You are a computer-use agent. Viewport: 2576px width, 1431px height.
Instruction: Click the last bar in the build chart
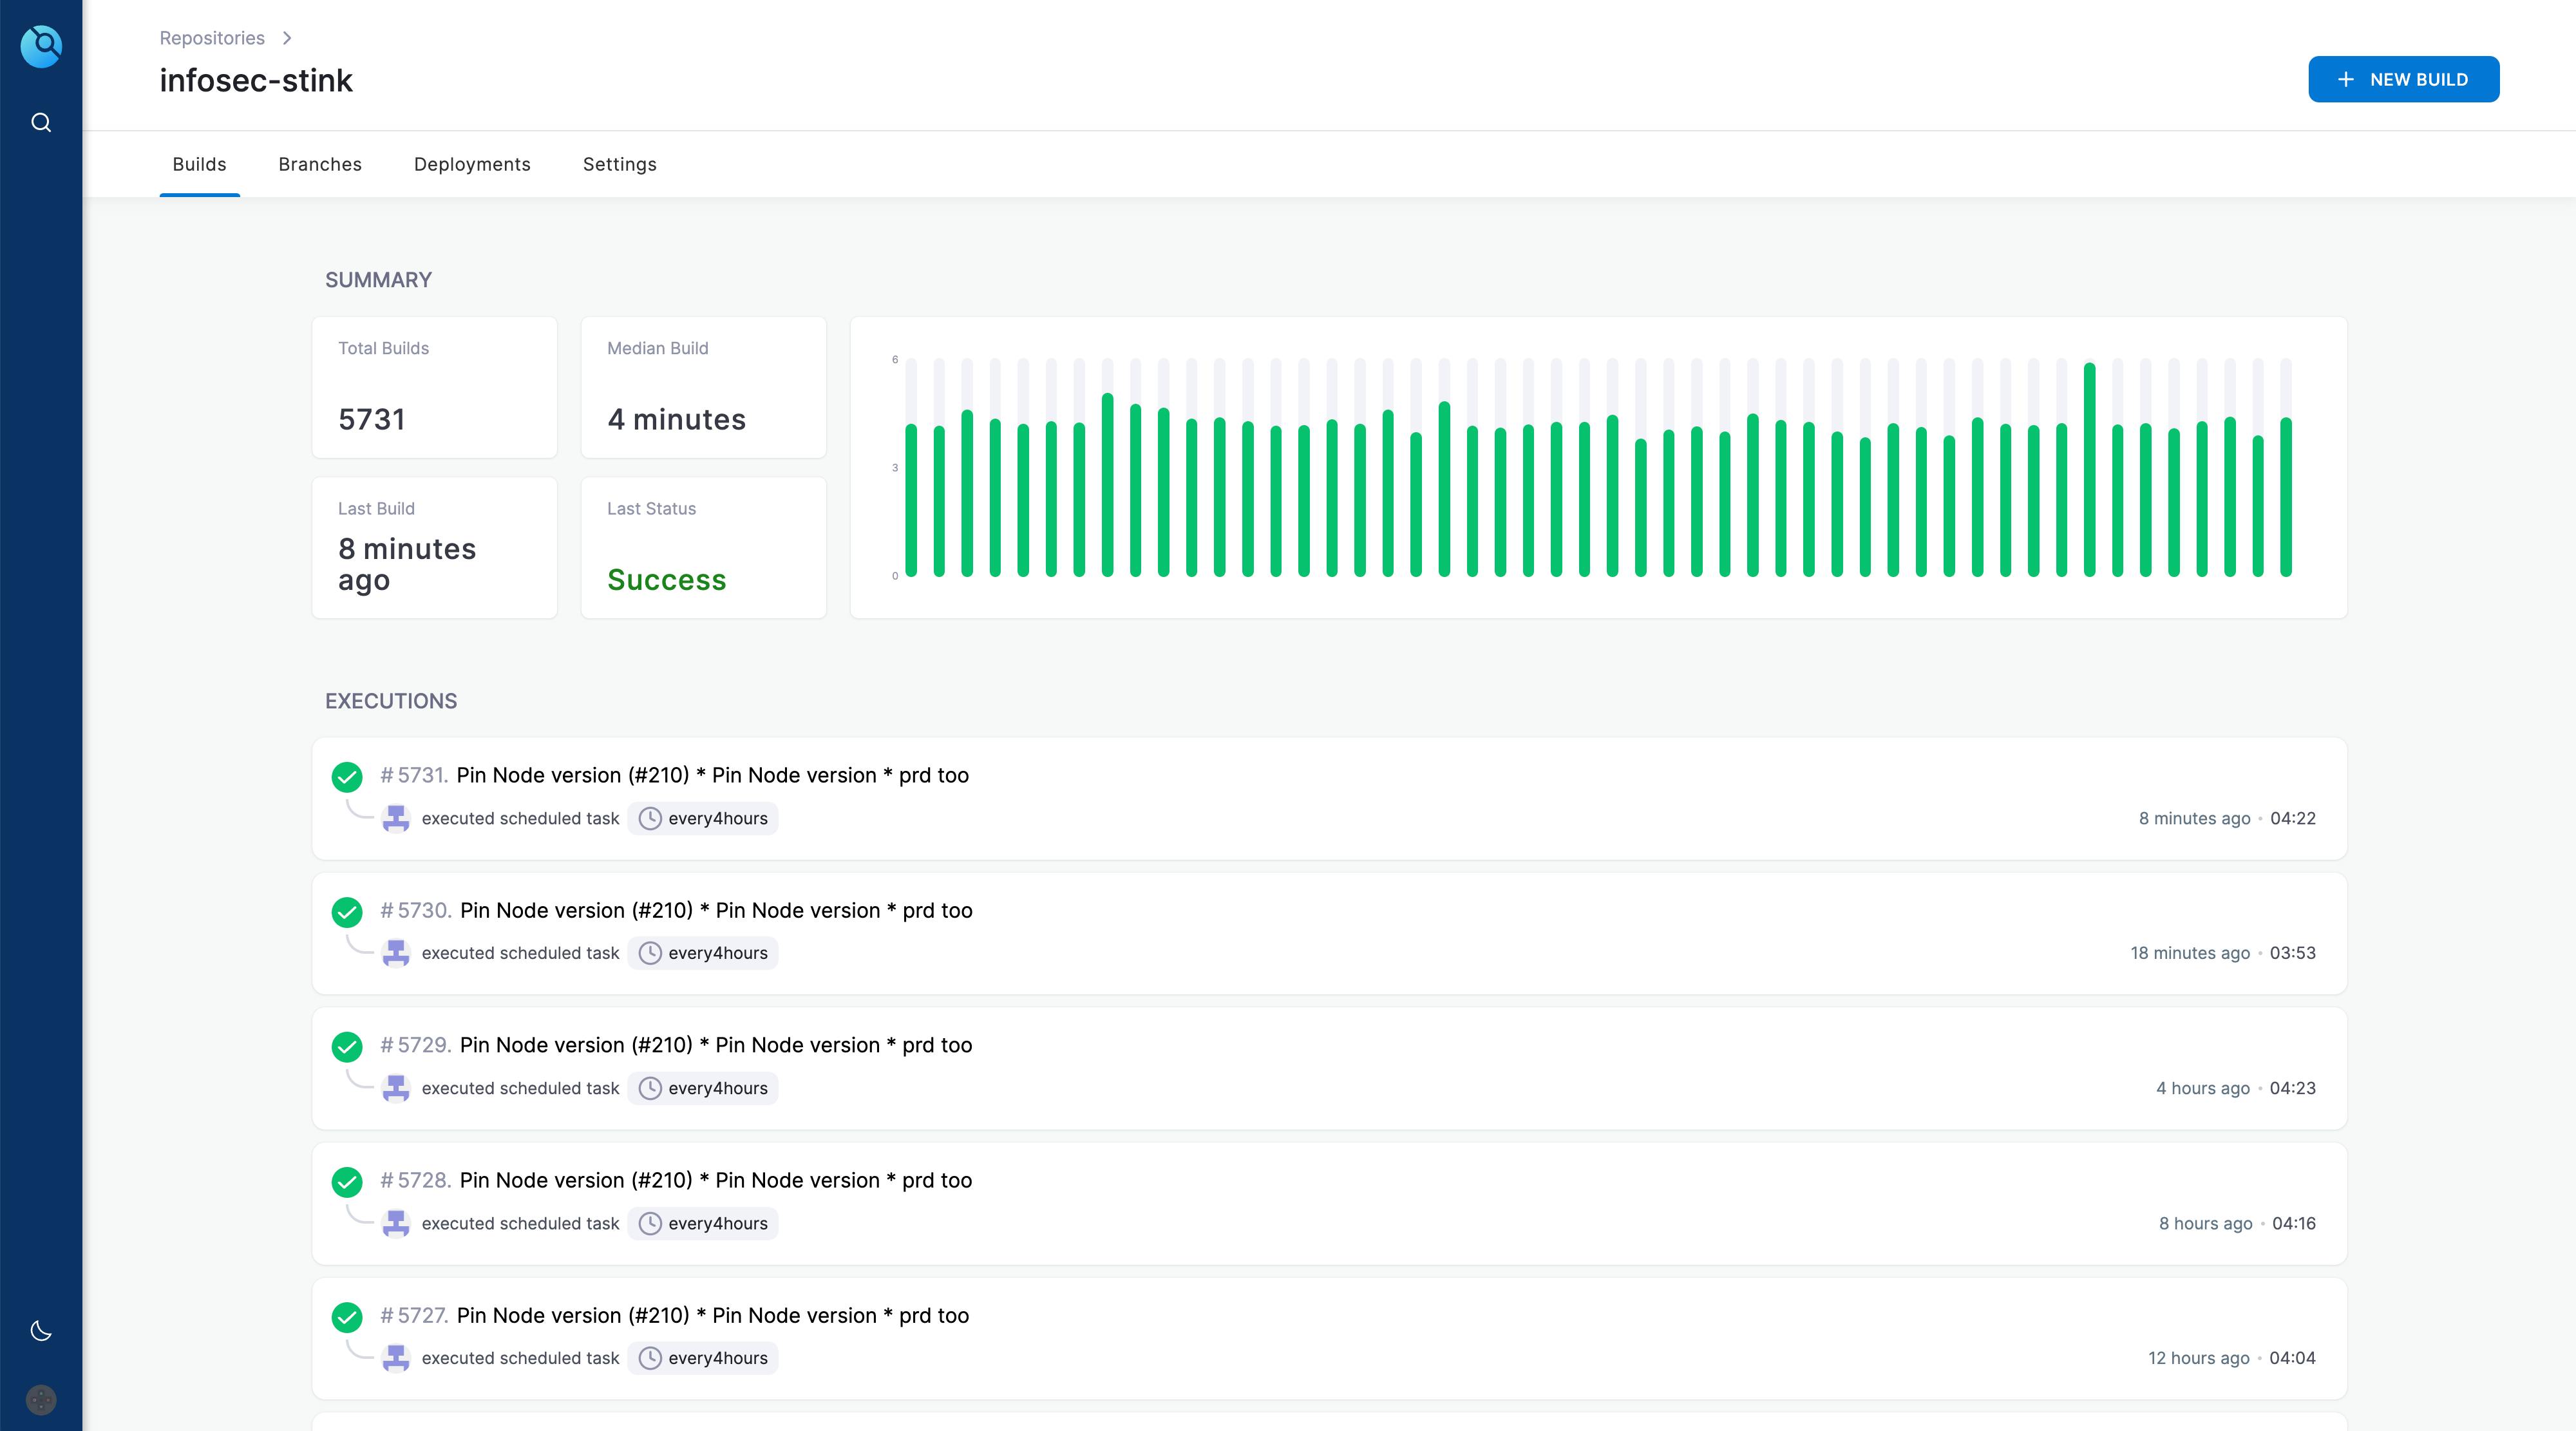pos(2285,497)
